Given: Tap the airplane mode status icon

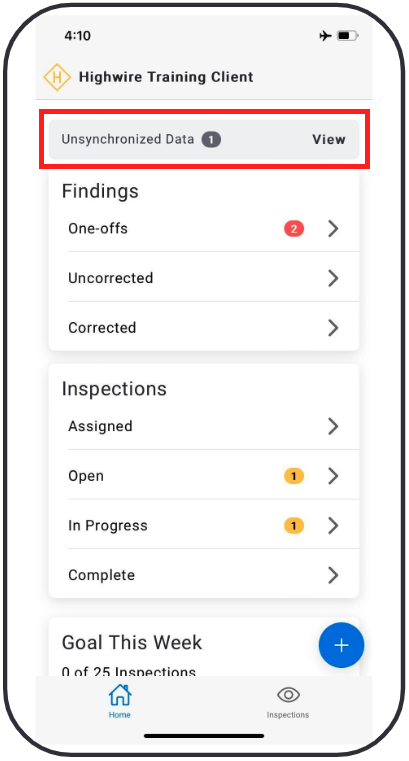Looking at the screenshot, I should tap(325, 36).
